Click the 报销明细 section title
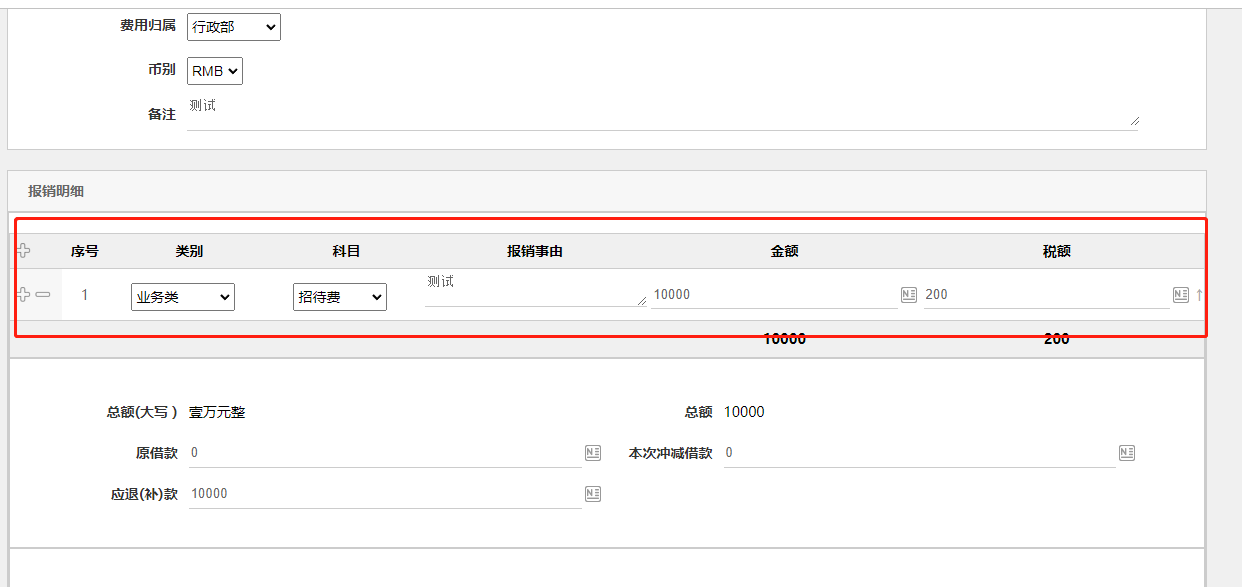This screenshot has height=587, width=1242. (x=56, y=191)
